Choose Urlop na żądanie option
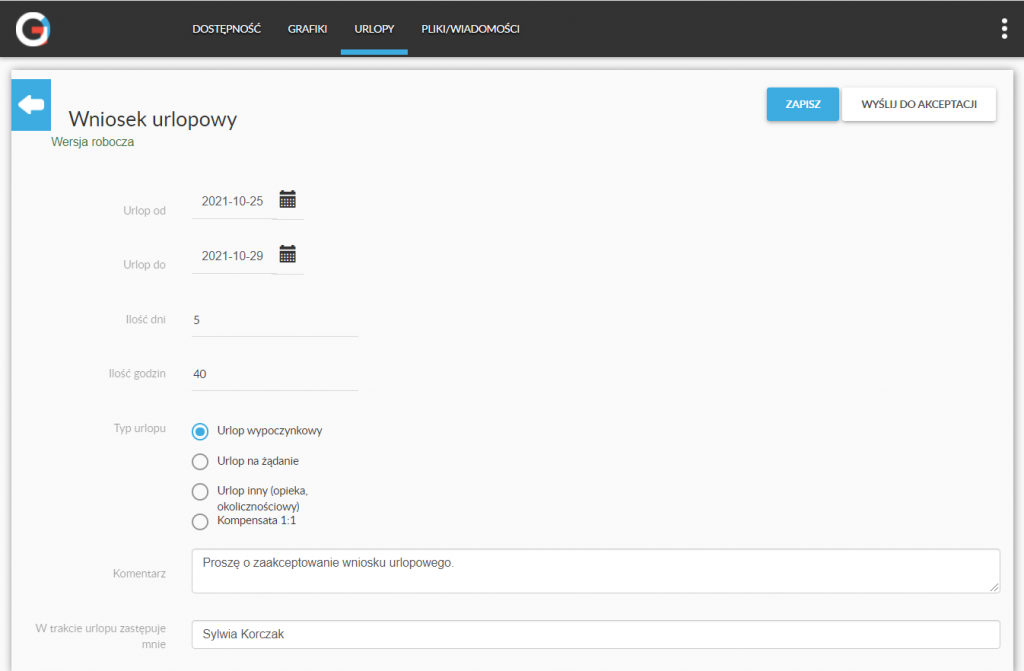This screenshot has width=1024, height=671. [x=200, y=461]
